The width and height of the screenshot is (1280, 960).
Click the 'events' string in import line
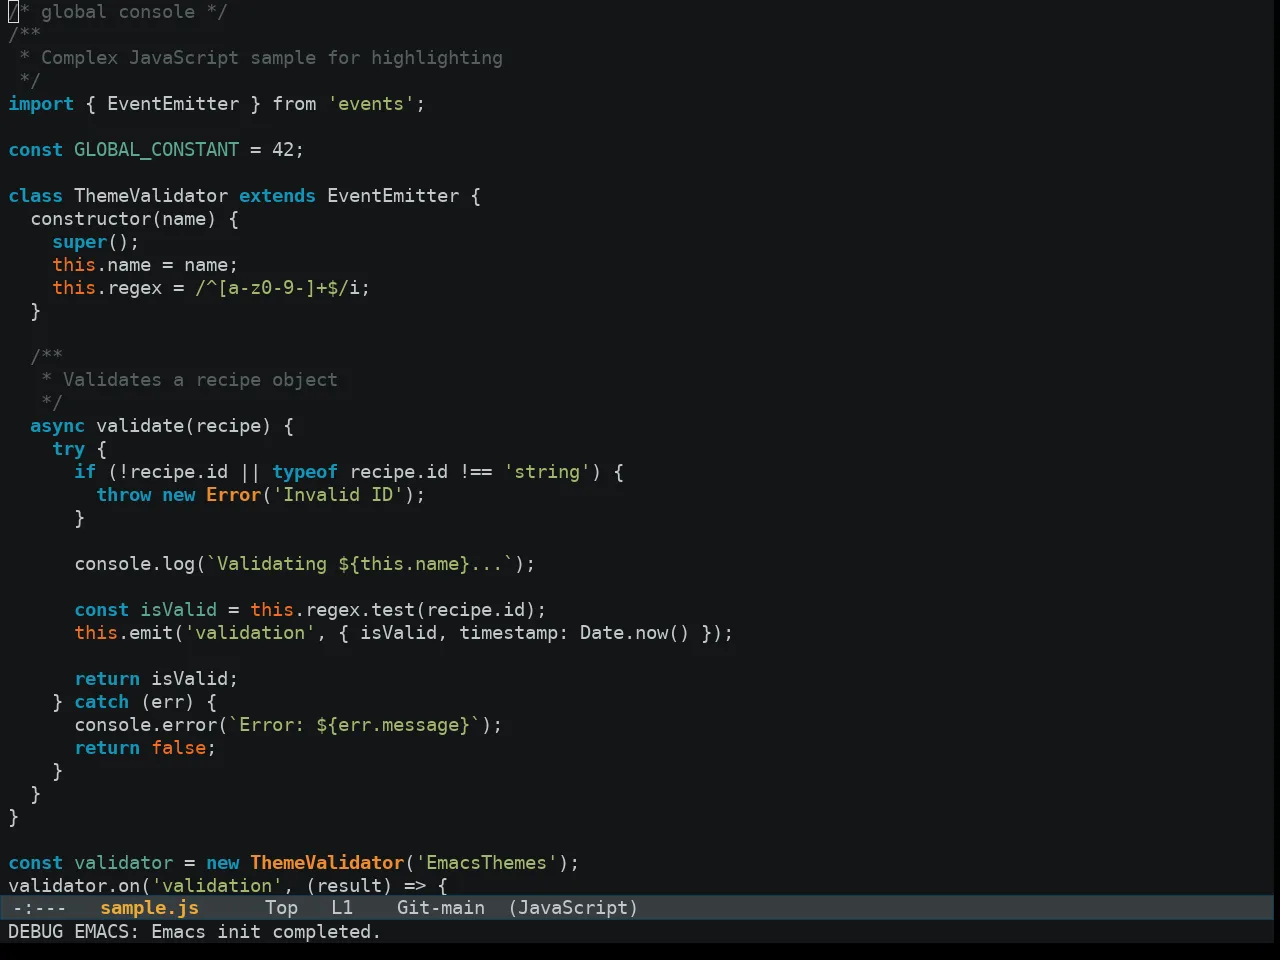pos(371,104)
